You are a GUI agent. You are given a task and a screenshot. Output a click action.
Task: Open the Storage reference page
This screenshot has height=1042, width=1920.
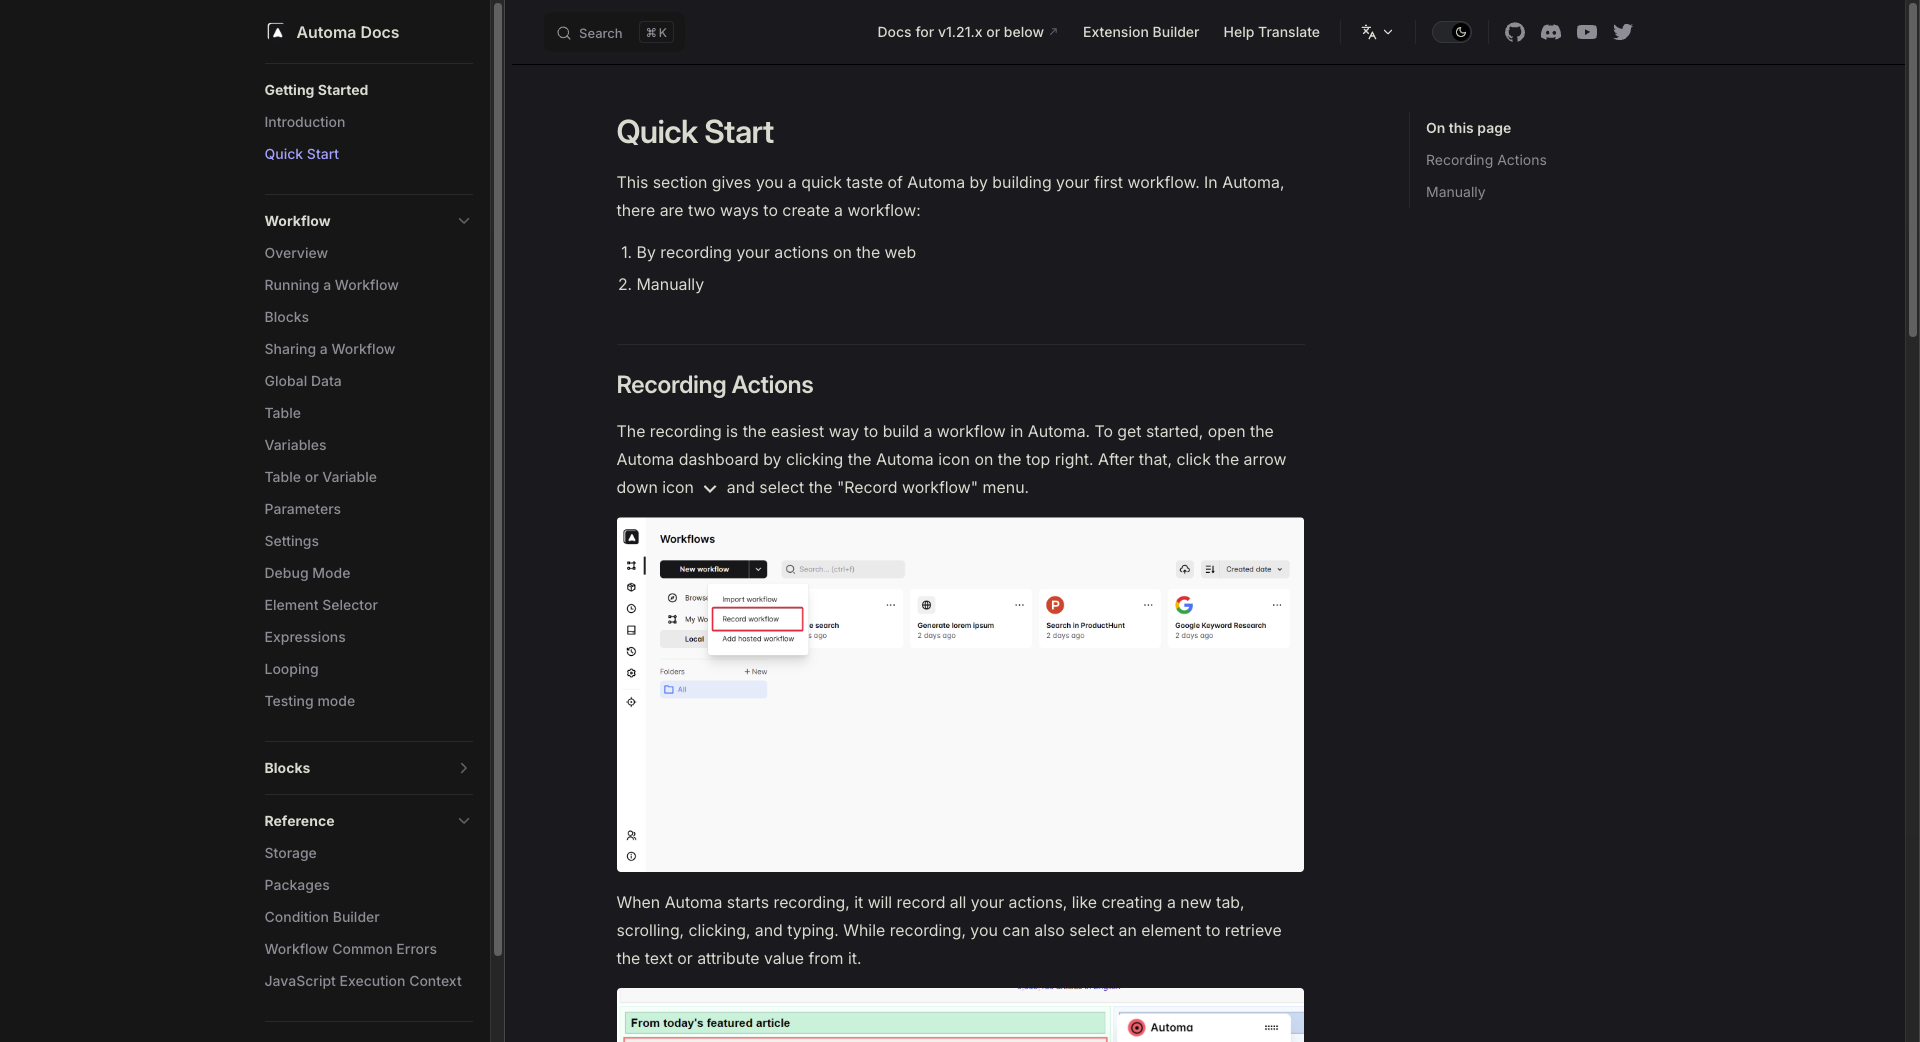click(290, 853)
